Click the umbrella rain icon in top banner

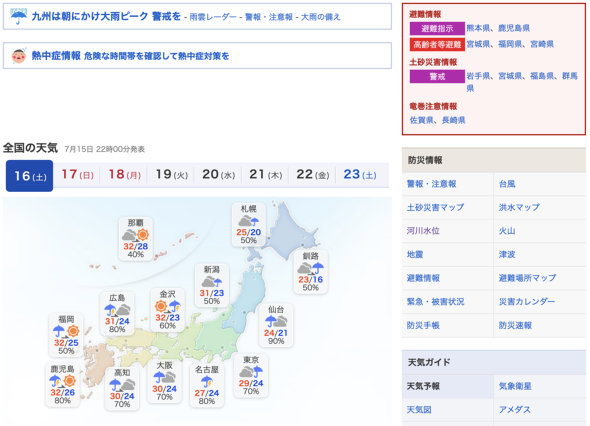[x=18, y=16]
